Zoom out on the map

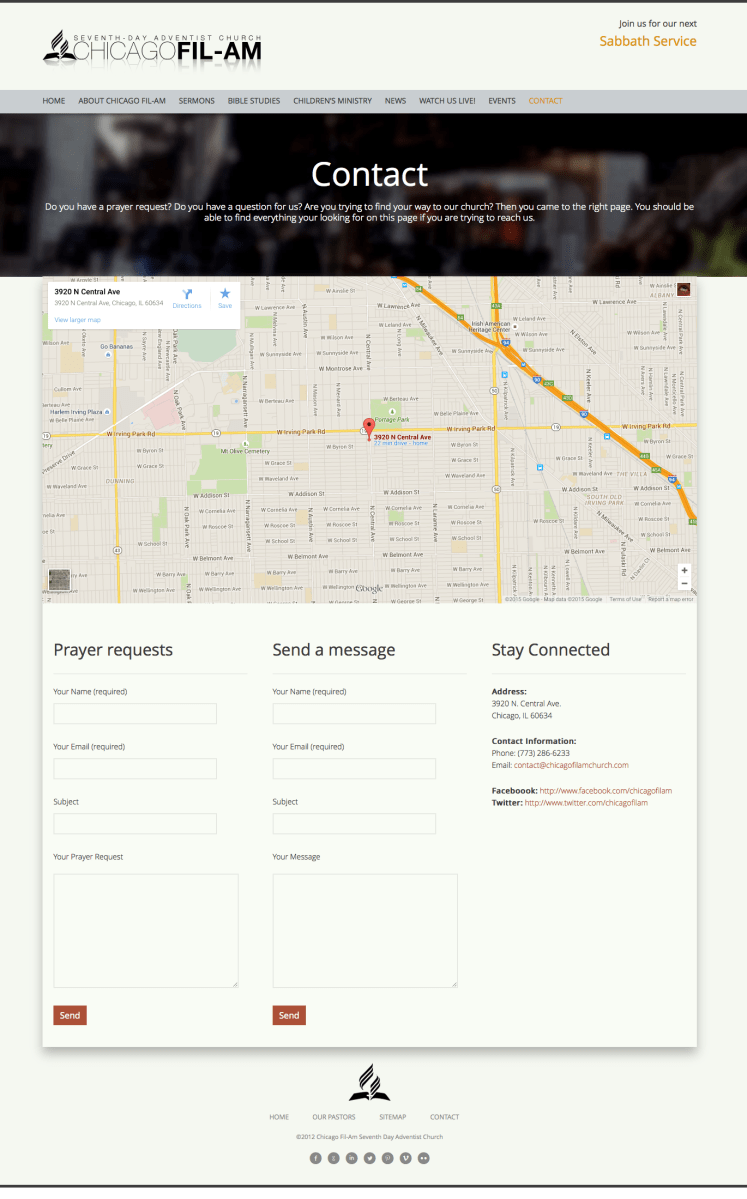[x=684, y=583]
